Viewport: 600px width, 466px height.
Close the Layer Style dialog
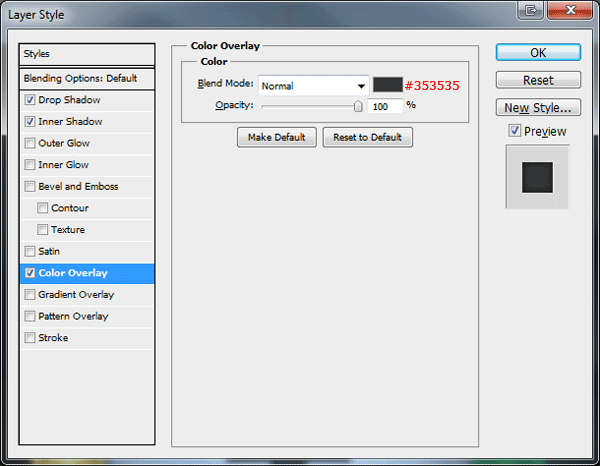pos(570,10)
